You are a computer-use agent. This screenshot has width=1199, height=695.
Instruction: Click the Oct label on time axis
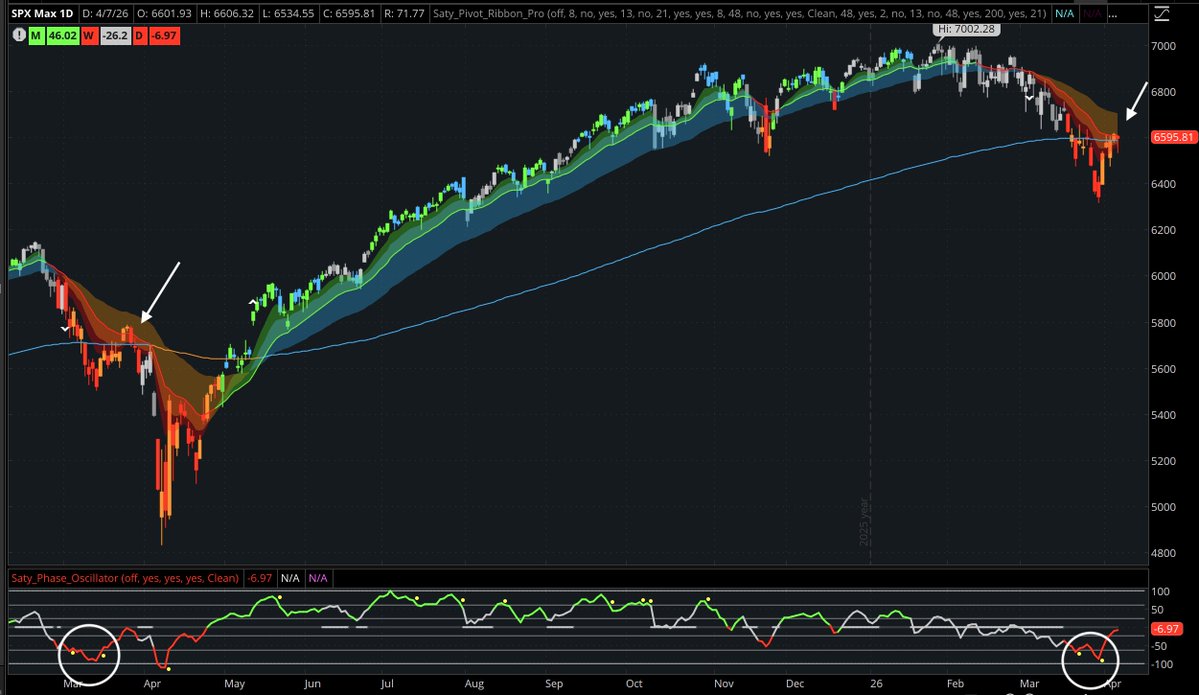[x=634, y=684]
